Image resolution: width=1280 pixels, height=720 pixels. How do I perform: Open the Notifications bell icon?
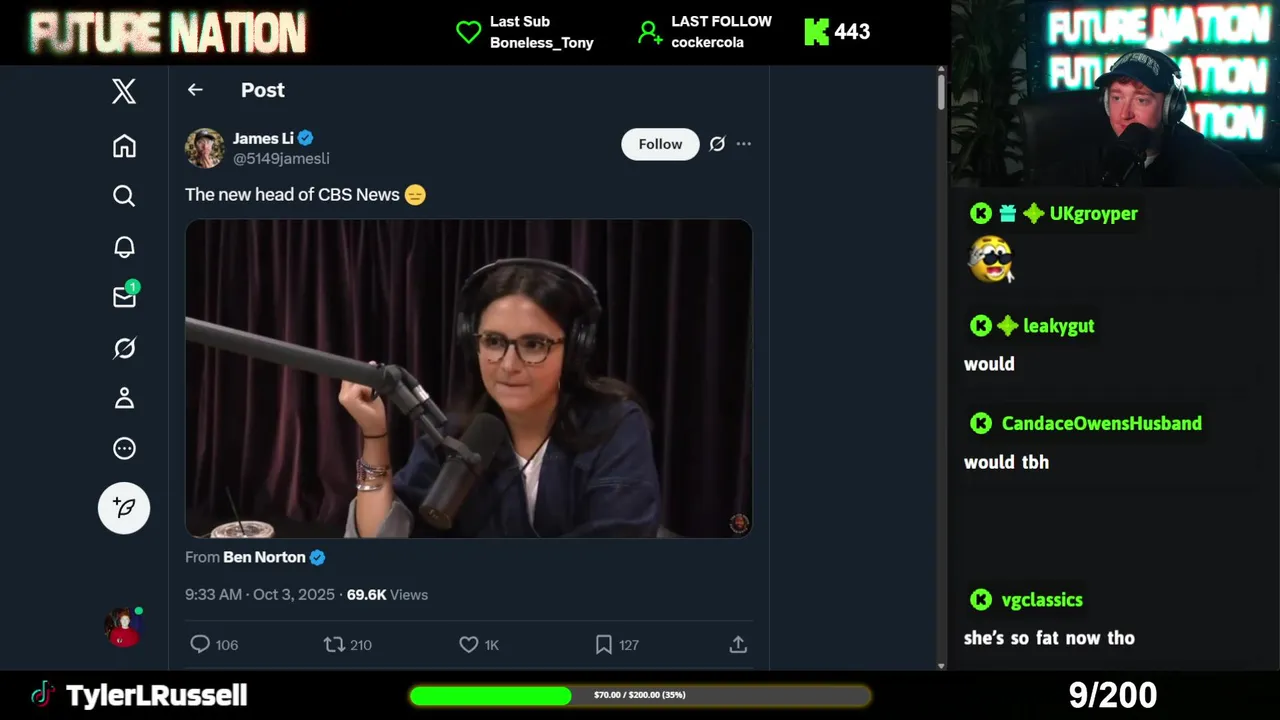click(124, 247)
